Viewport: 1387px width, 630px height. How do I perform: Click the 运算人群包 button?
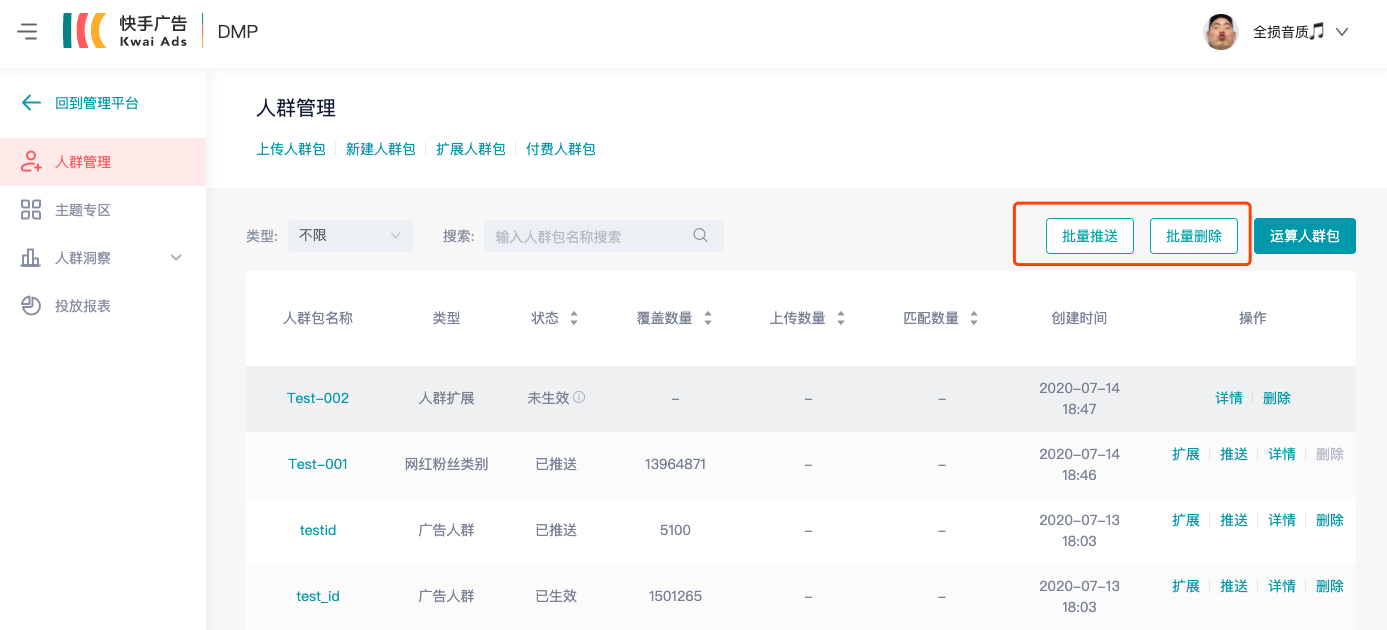coord(1305,236)
